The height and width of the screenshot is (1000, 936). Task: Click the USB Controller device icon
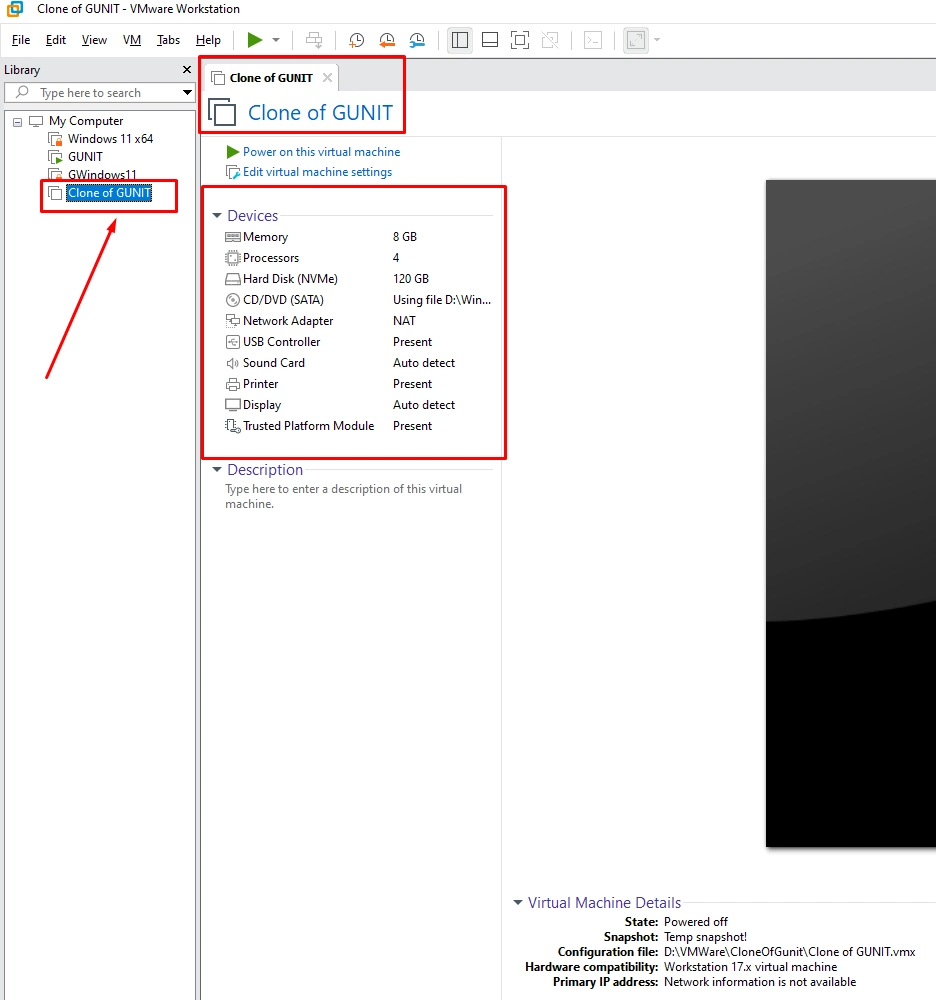[233, 342]
